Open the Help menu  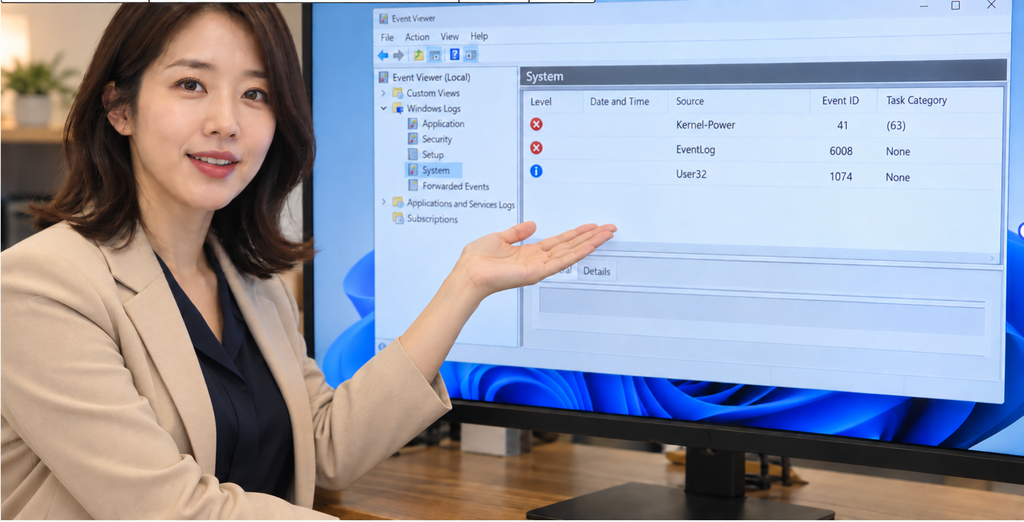point(479,36)
